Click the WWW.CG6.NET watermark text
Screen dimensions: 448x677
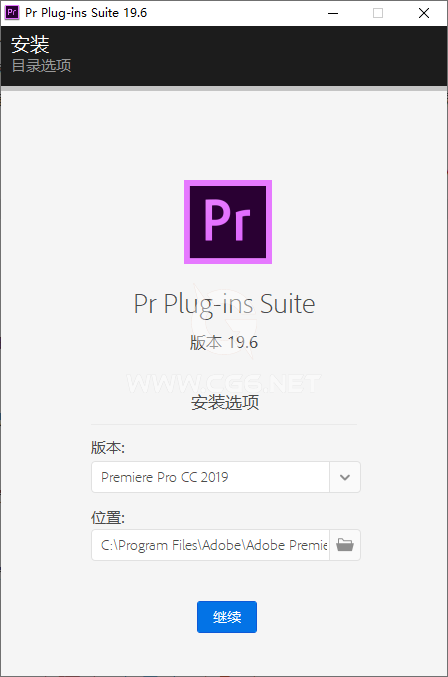point(224,384)
